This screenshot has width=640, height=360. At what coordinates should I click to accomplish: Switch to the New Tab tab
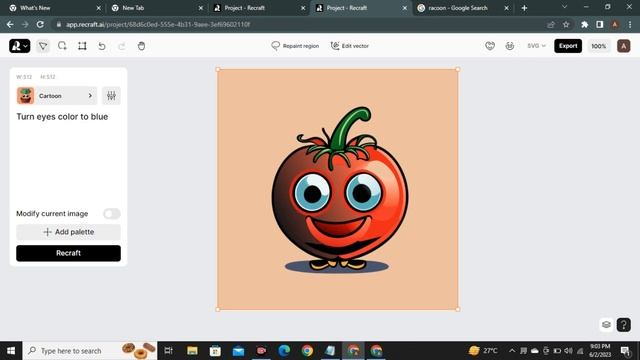click(x=155, y=8)
